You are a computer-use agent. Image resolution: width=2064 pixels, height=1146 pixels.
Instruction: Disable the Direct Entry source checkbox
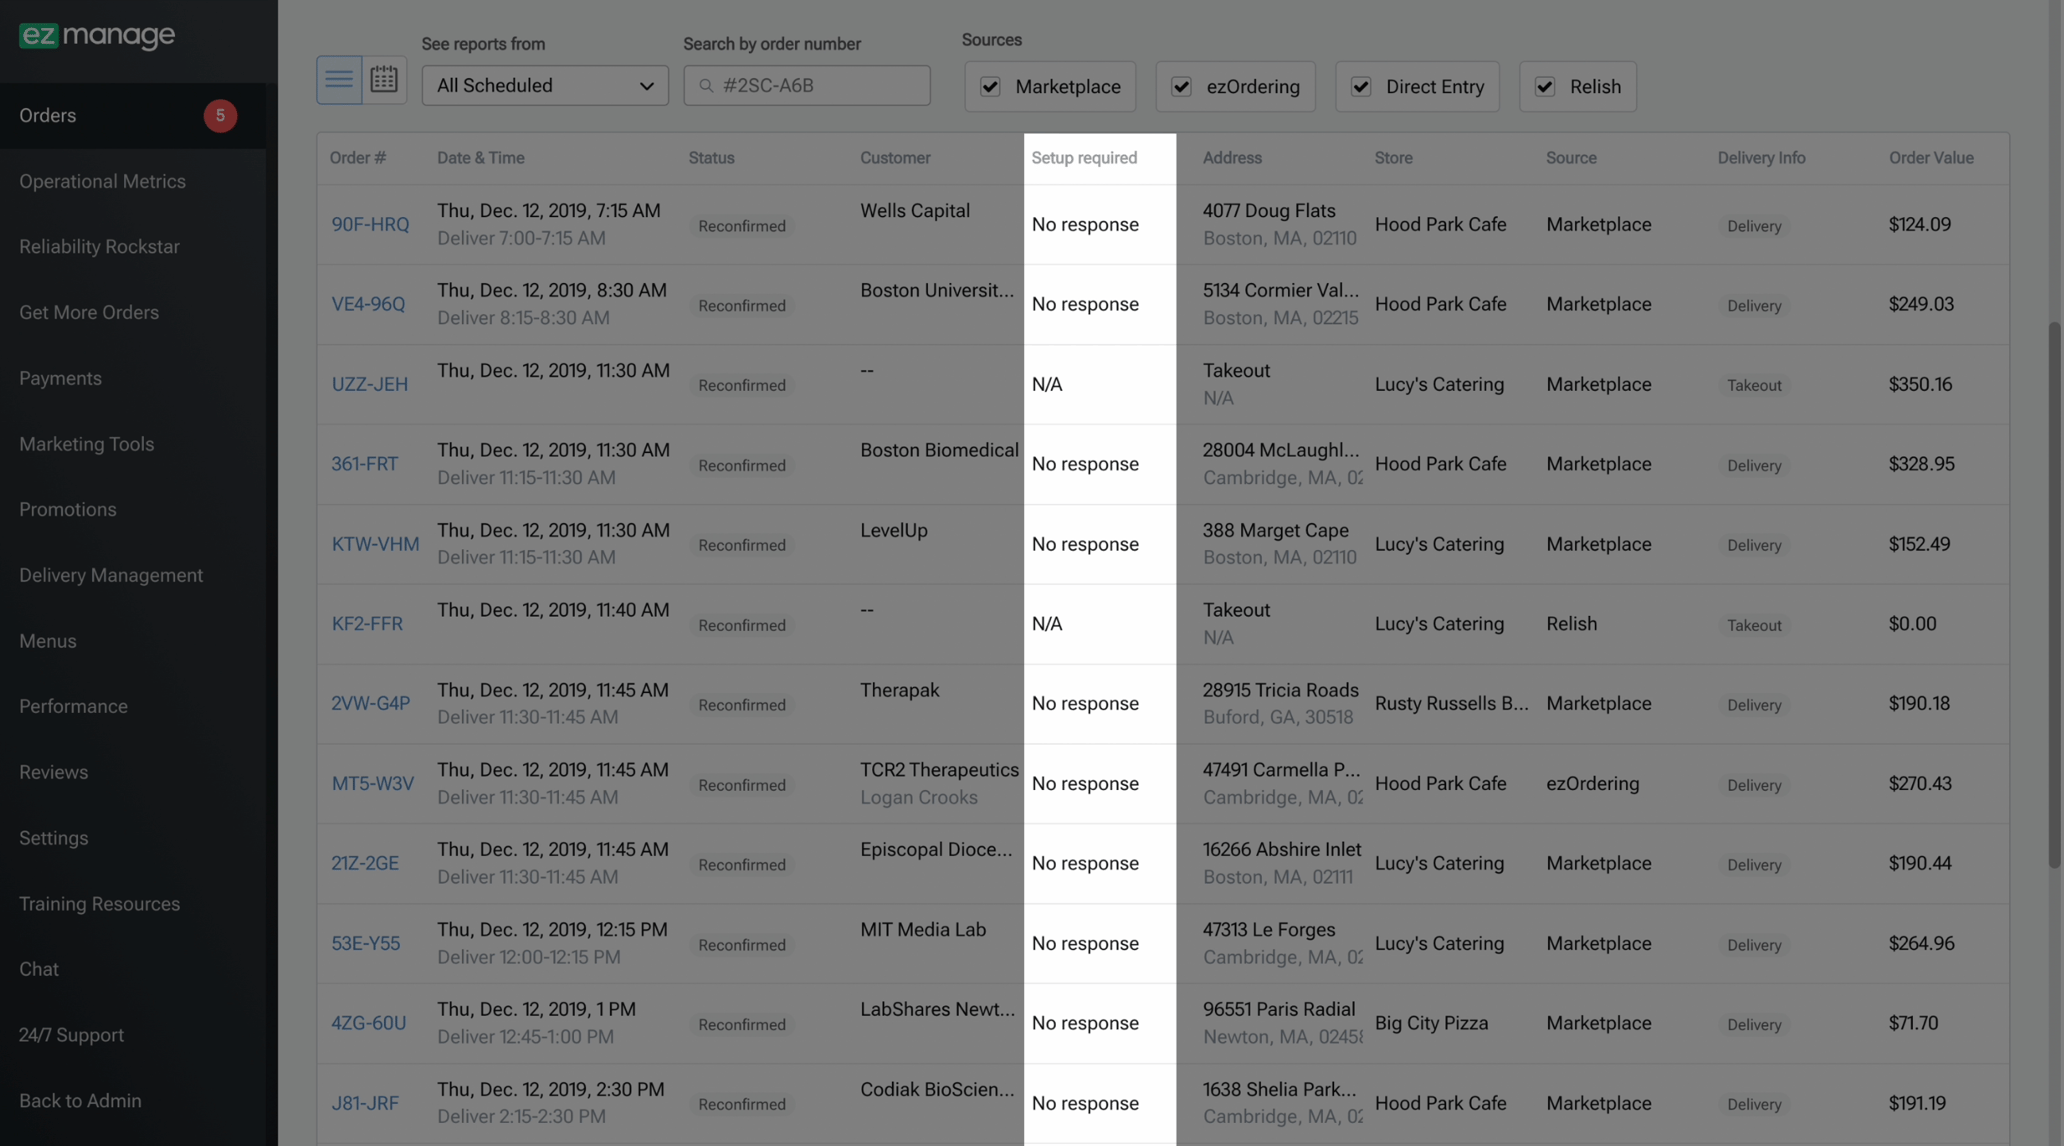(x=1361, y=87)
